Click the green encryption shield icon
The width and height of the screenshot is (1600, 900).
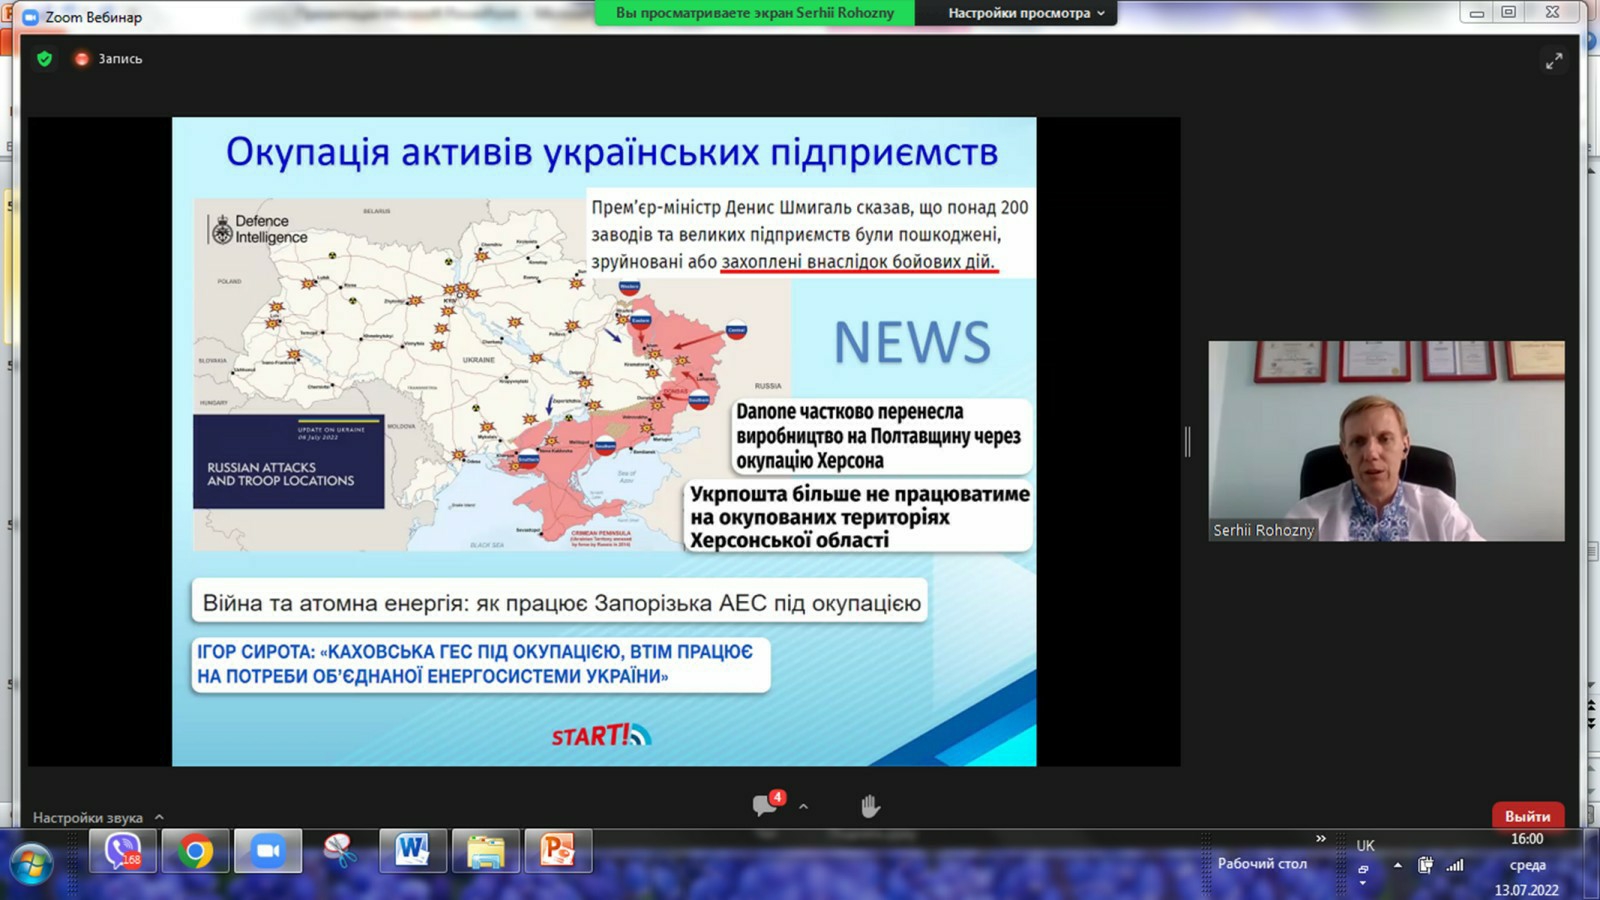pos(44,59)
